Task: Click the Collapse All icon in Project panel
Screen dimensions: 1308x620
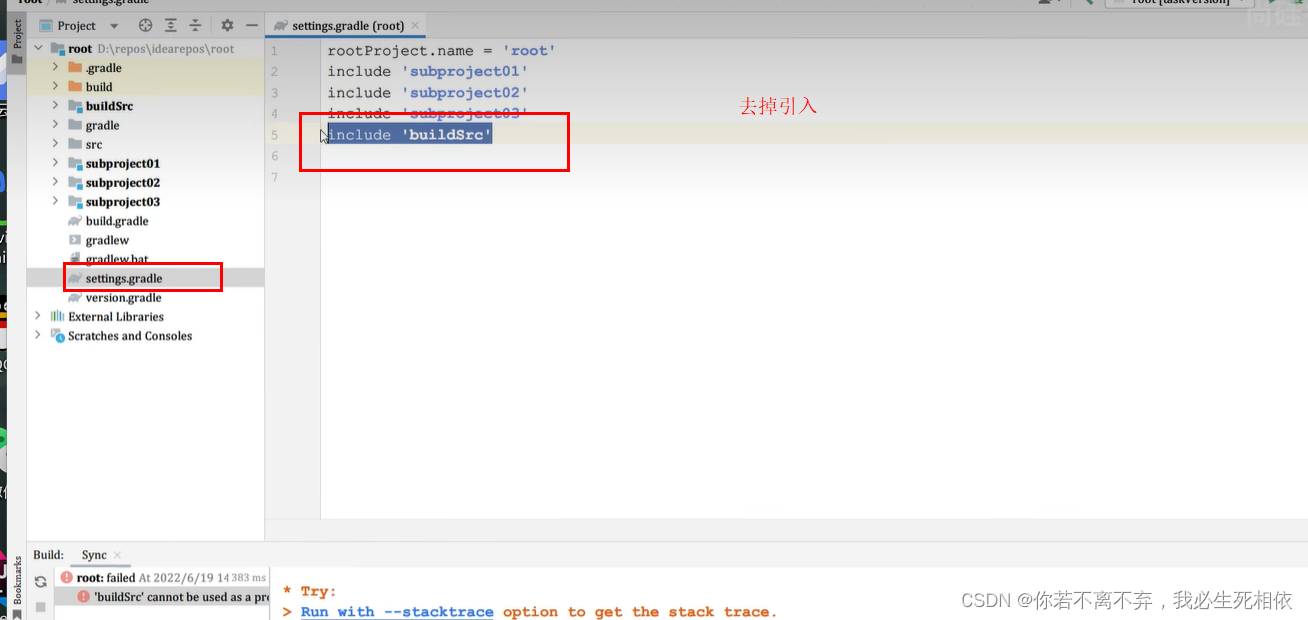Action: [195, 25]
